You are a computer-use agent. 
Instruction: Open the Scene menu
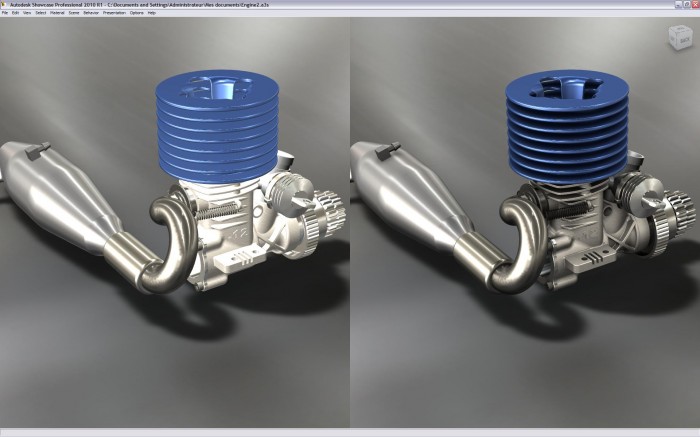click(x=73, y=13)
